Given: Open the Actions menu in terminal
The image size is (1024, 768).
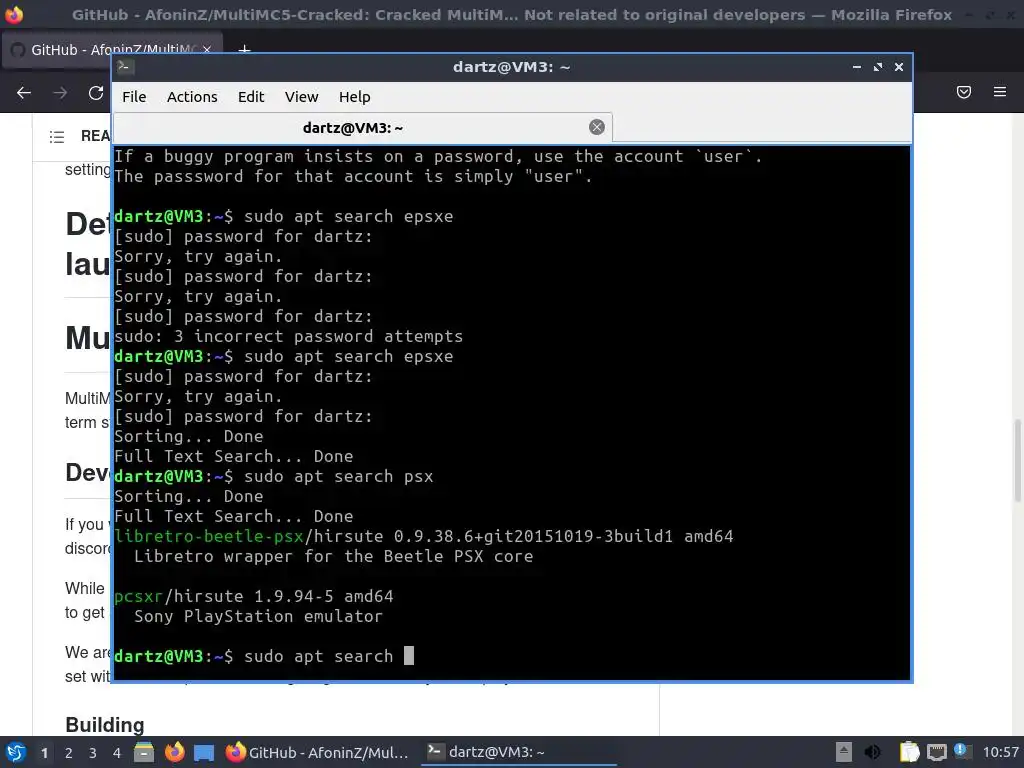Looking at the screenshot, I should click(x=192, y=97).
